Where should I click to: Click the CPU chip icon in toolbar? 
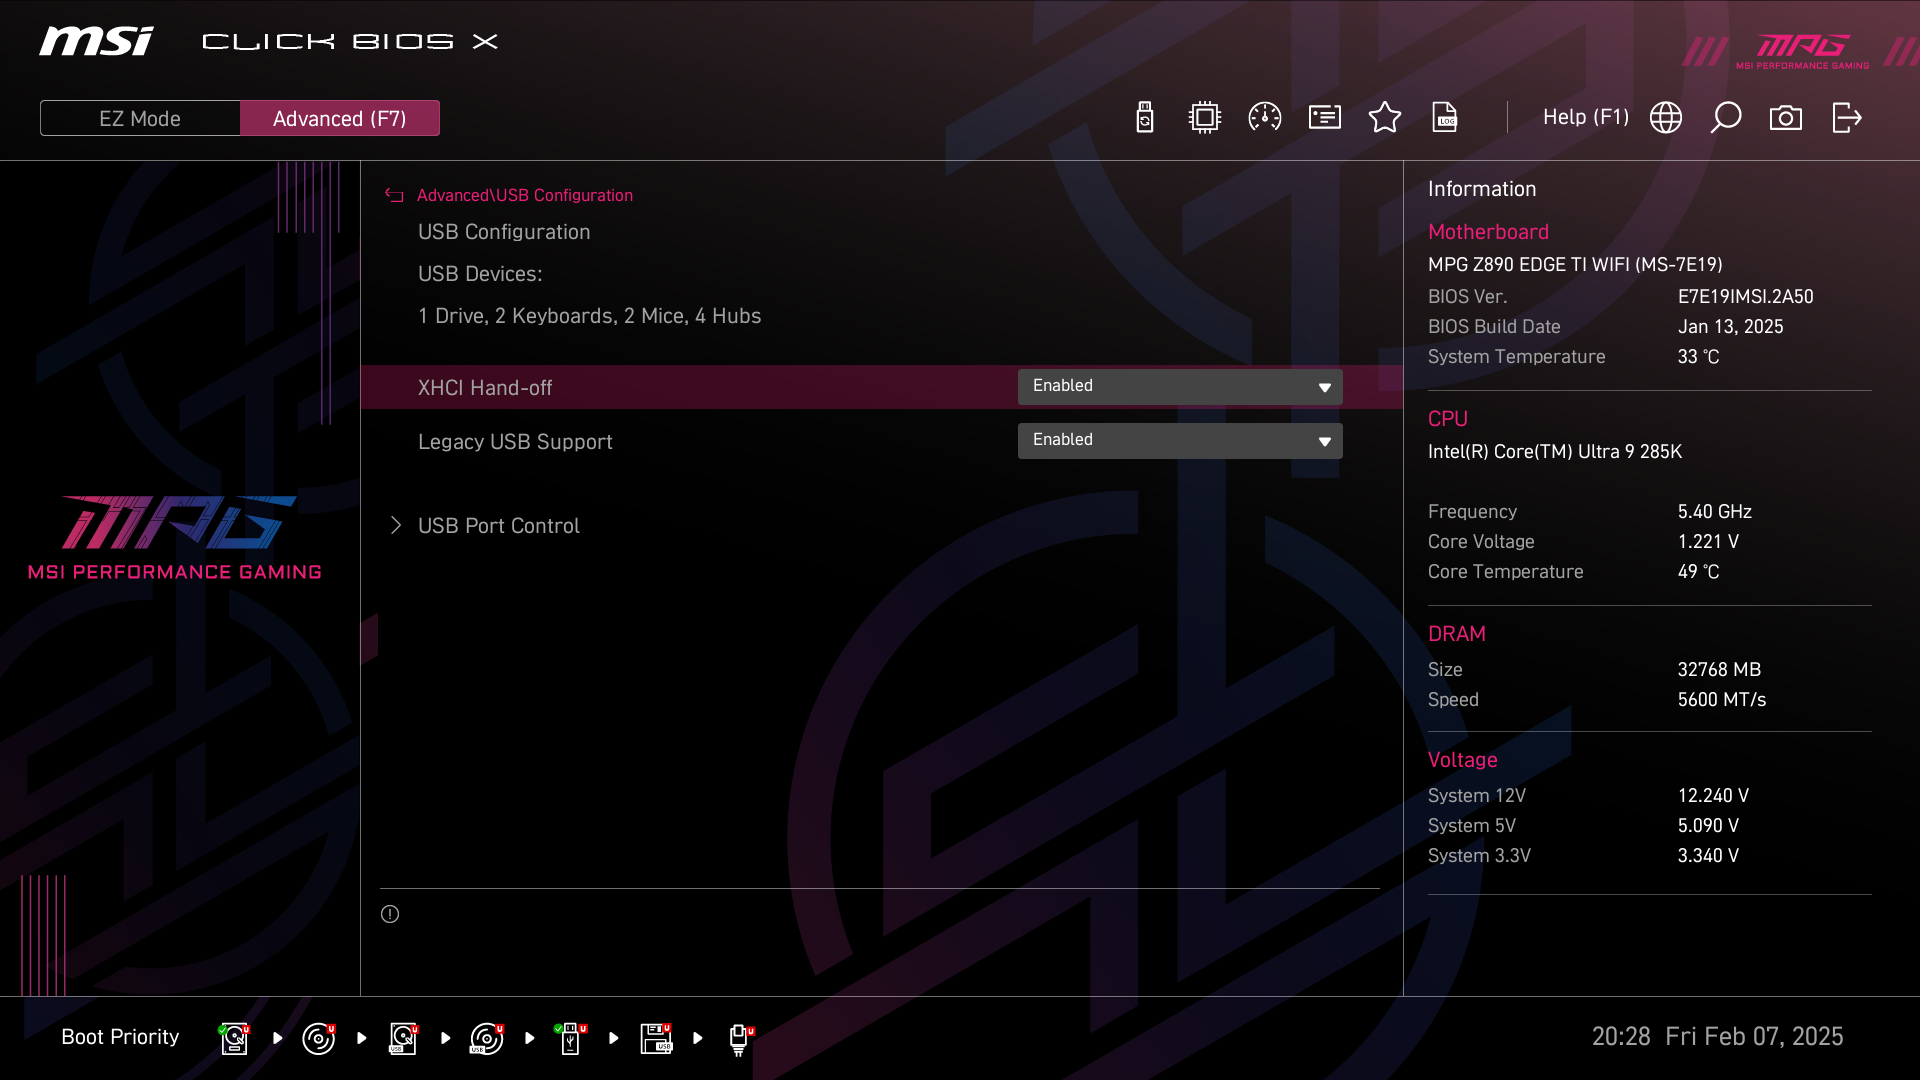(1205, 118)
